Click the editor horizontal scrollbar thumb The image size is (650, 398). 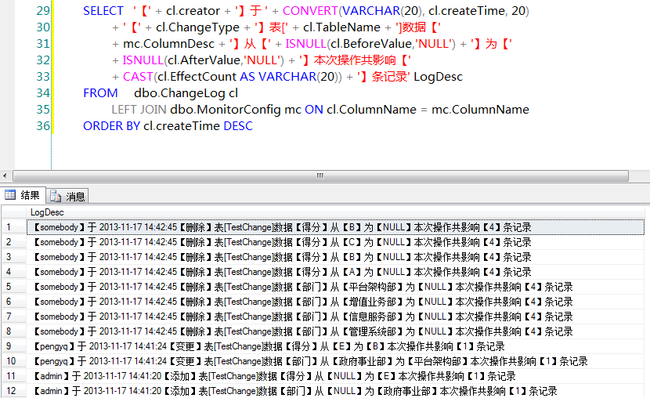[320, 176]
